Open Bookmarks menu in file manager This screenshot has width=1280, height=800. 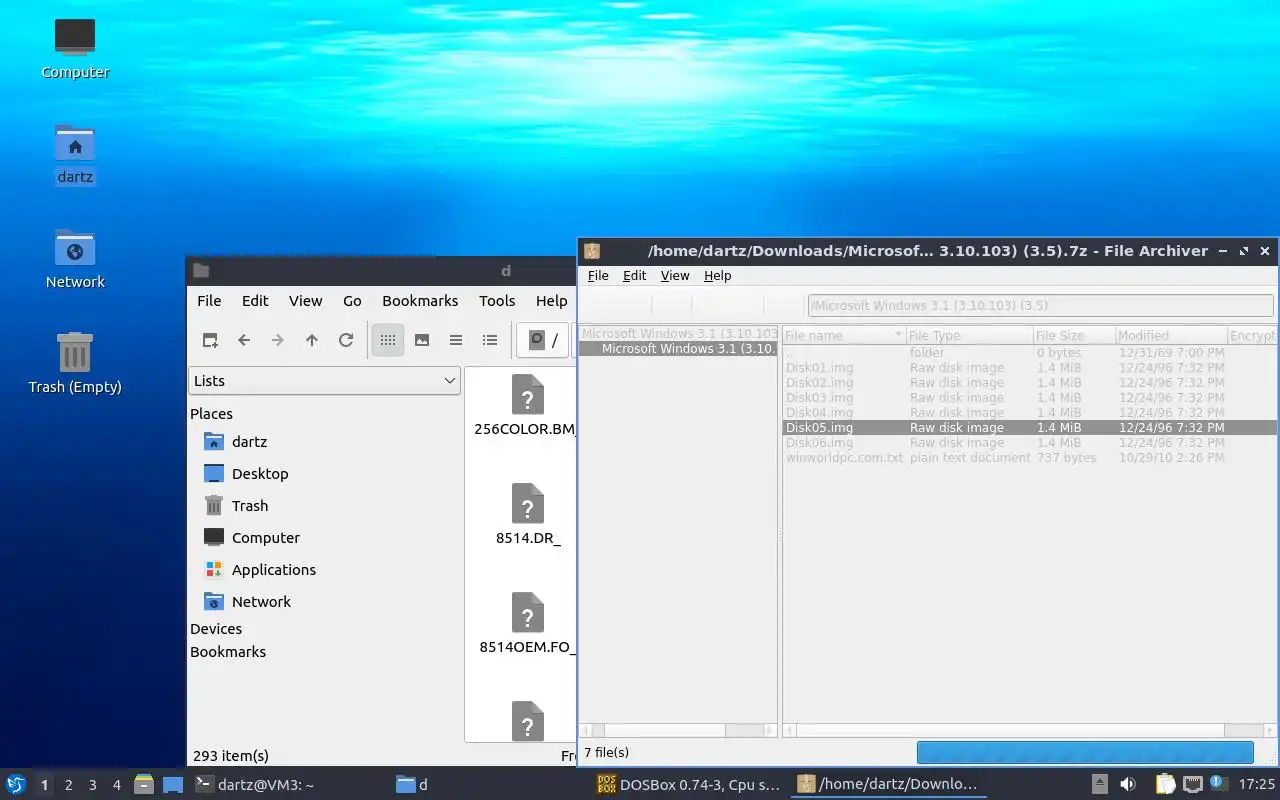pos(420,301)
